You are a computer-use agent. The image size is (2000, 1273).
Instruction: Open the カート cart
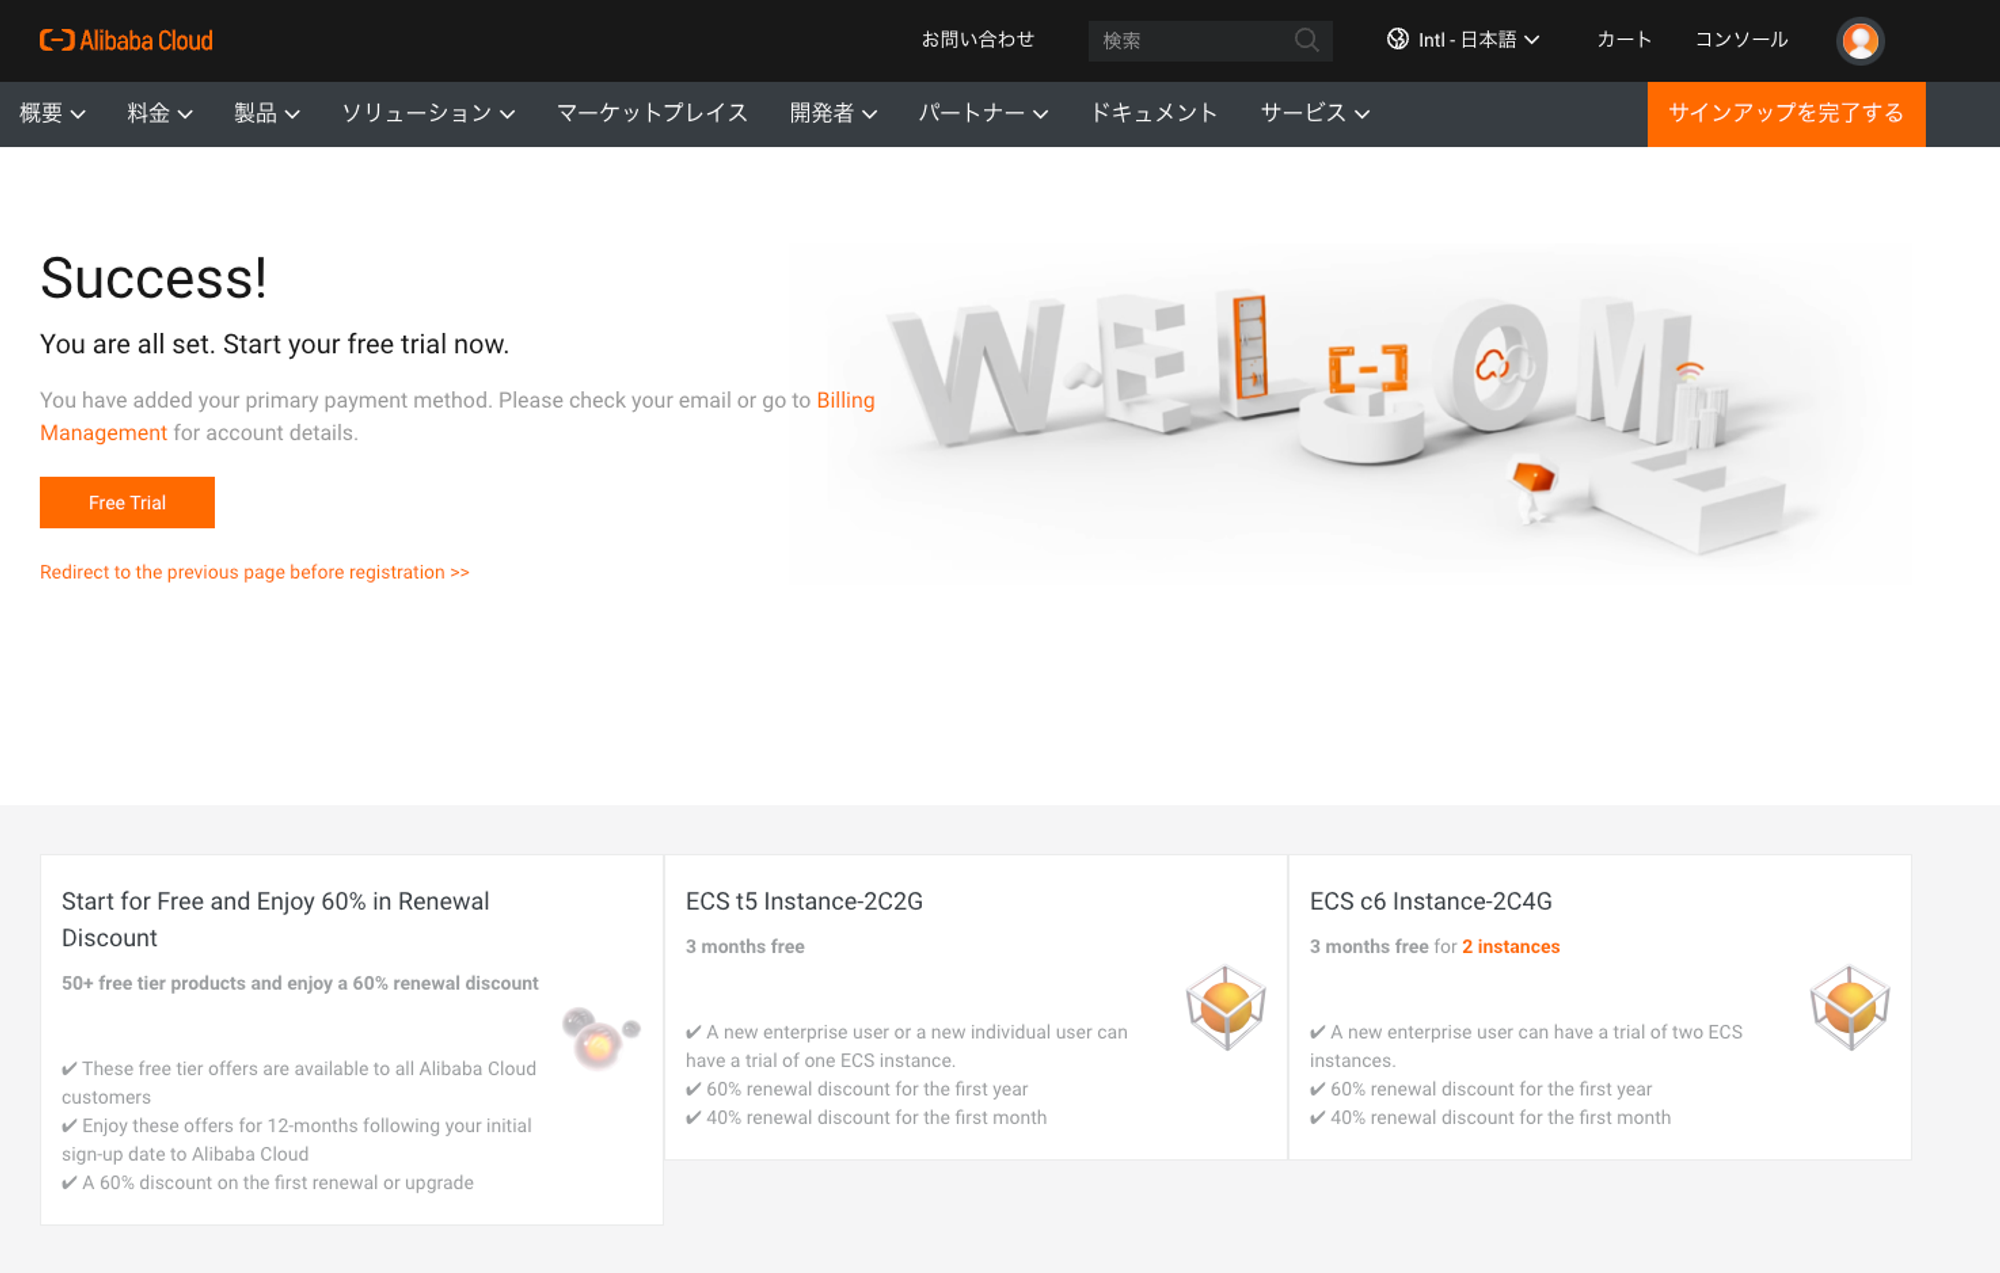pos(1624,40)
